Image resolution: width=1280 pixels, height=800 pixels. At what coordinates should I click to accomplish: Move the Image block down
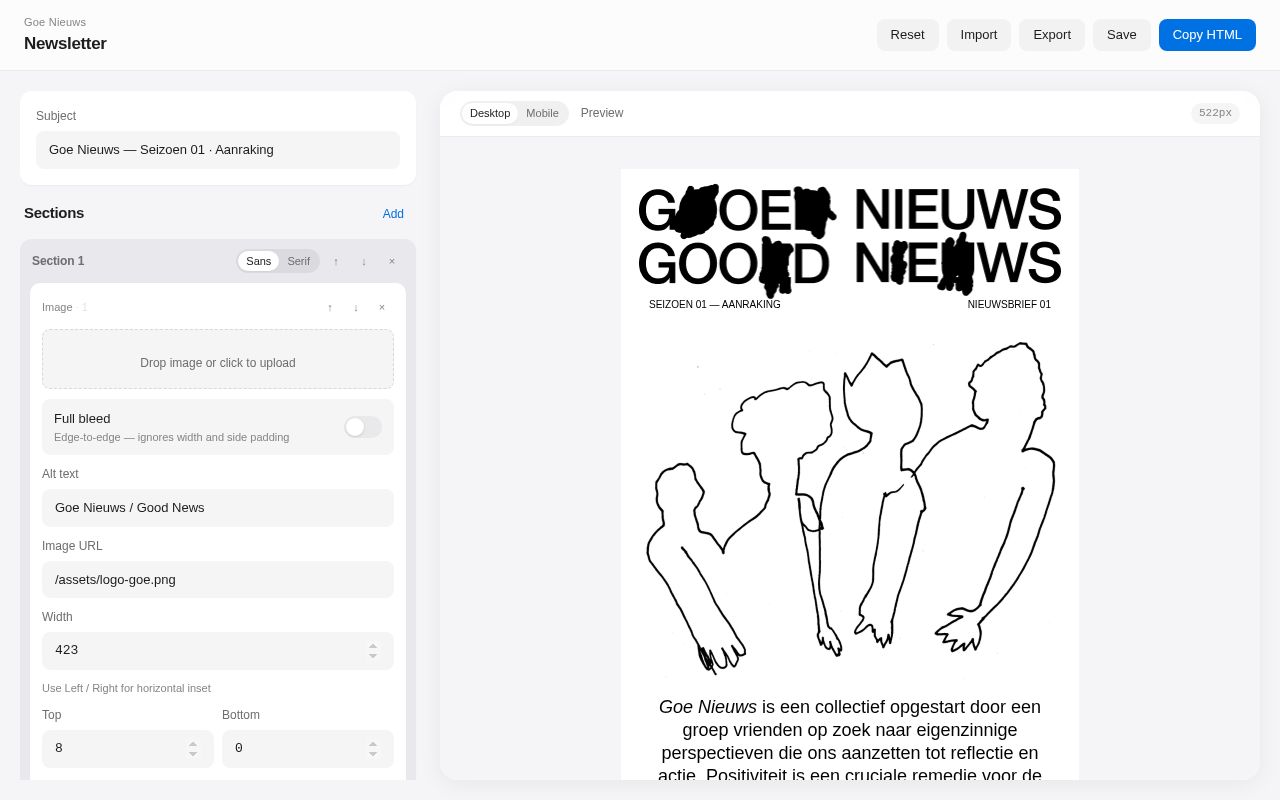point(356,307)
